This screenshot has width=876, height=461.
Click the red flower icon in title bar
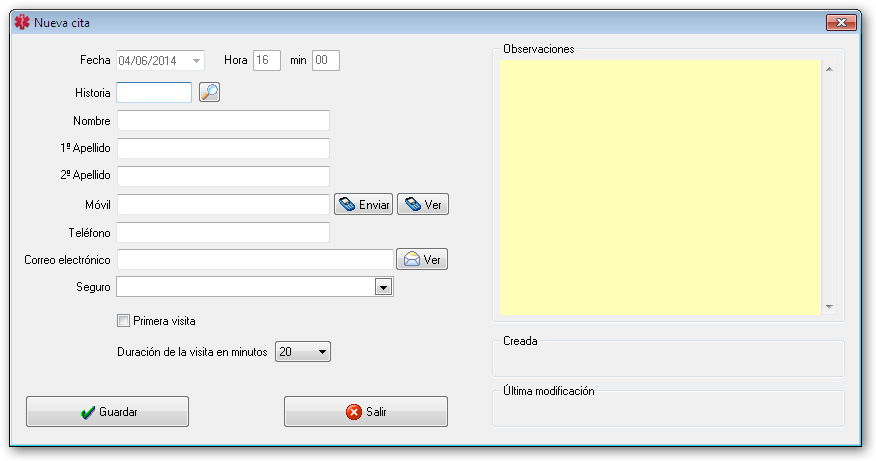[22, 22]
